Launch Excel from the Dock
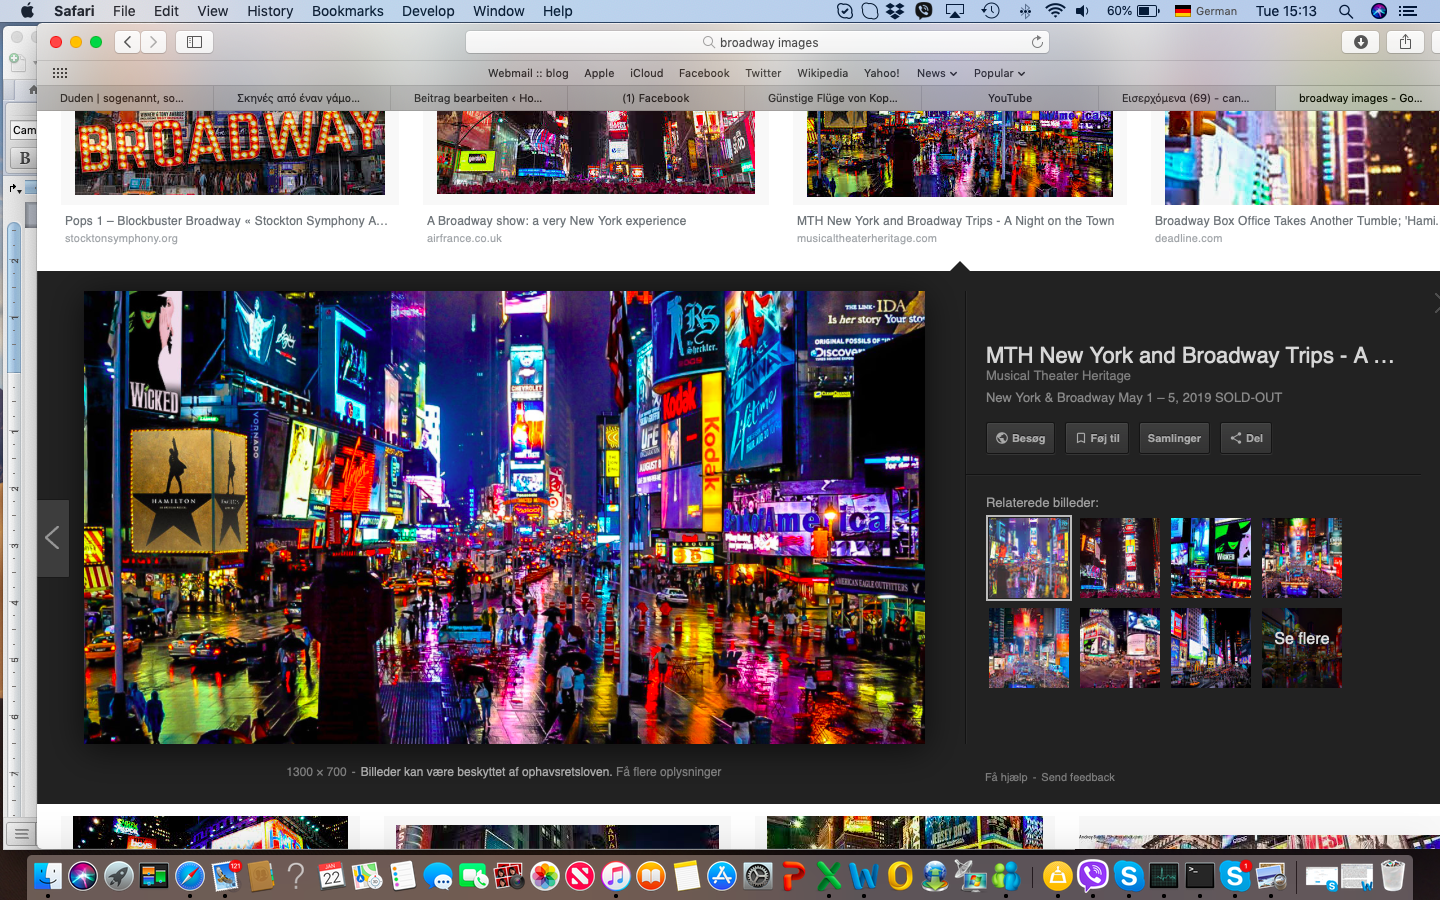Image resolution: width=1440 pixels, height=900 pixels. tap(829, 877)
